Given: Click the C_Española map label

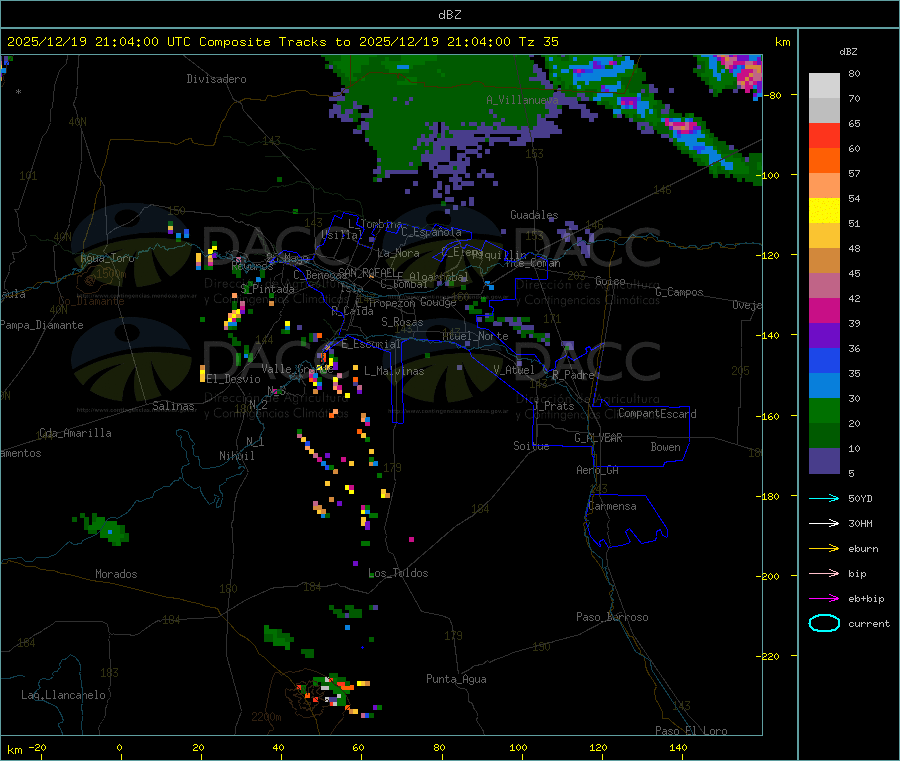Looking at the screenshot, I should point(431,232).
